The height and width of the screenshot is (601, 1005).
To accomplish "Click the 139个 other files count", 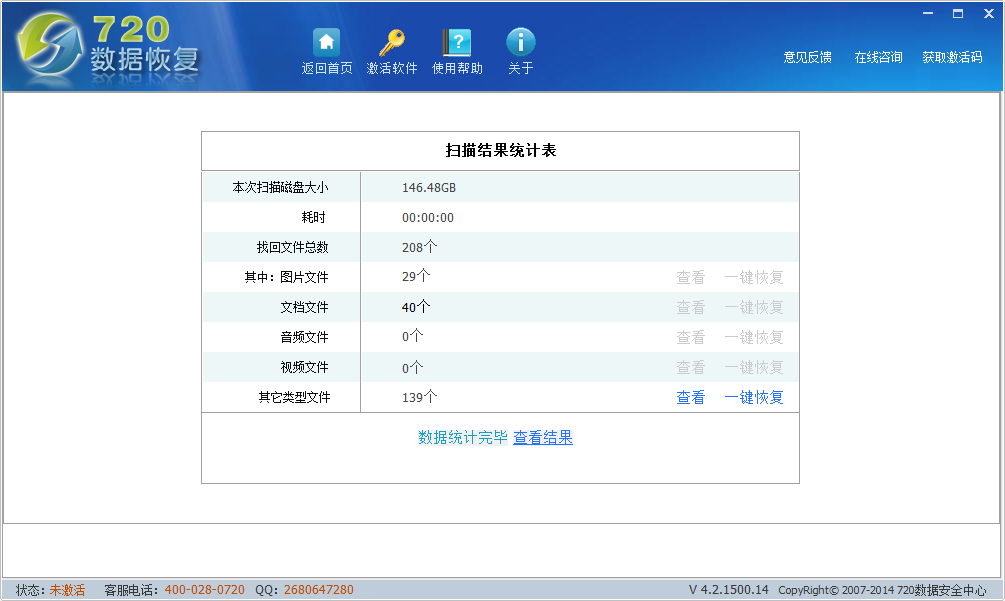I will click(419, 397).
